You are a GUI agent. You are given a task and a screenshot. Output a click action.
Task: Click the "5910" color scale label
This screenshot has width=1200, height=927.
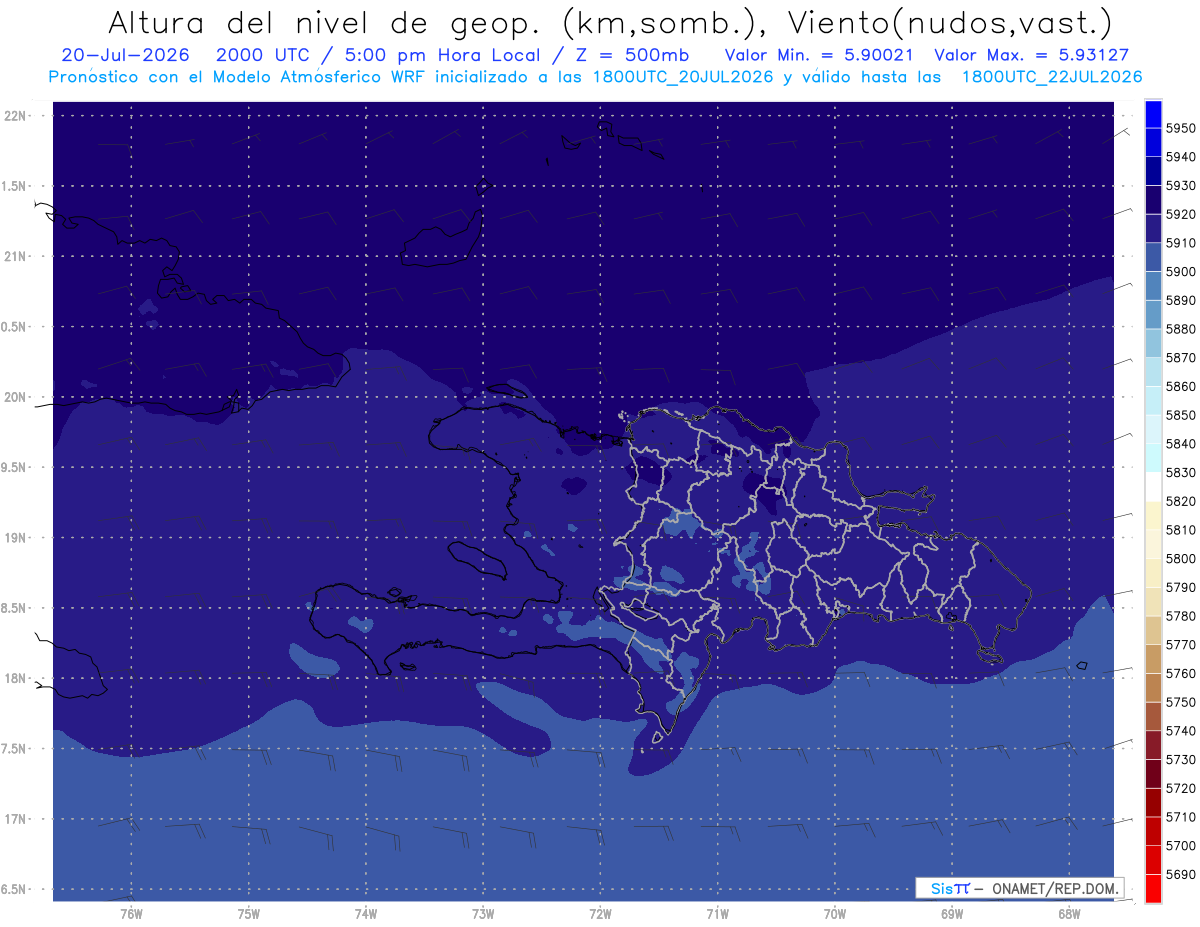click(x=1180, y=243)
